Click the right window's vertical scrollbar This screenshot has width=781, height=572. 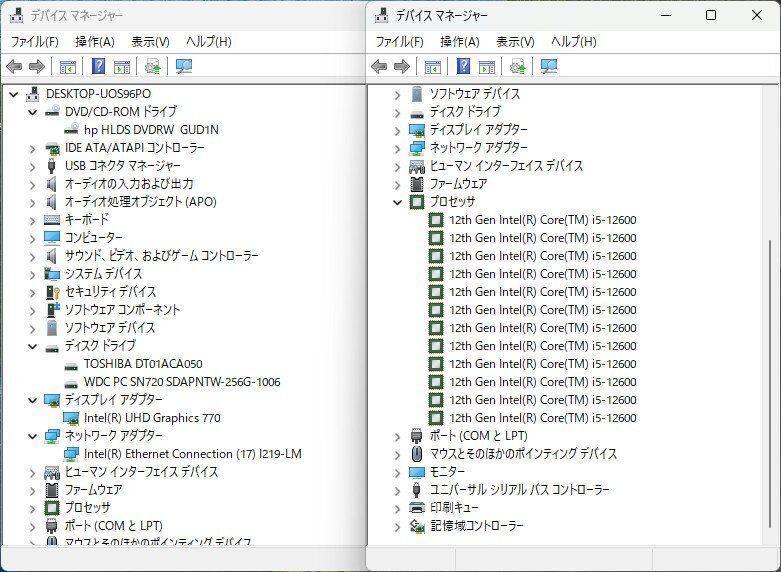pyautogui.click(x=770, y=330)
